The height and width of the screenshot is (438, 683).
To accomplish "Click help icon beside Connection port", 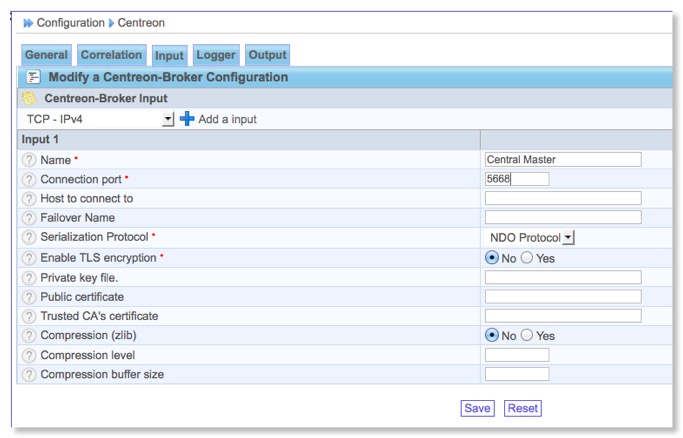I will point(29,179).
